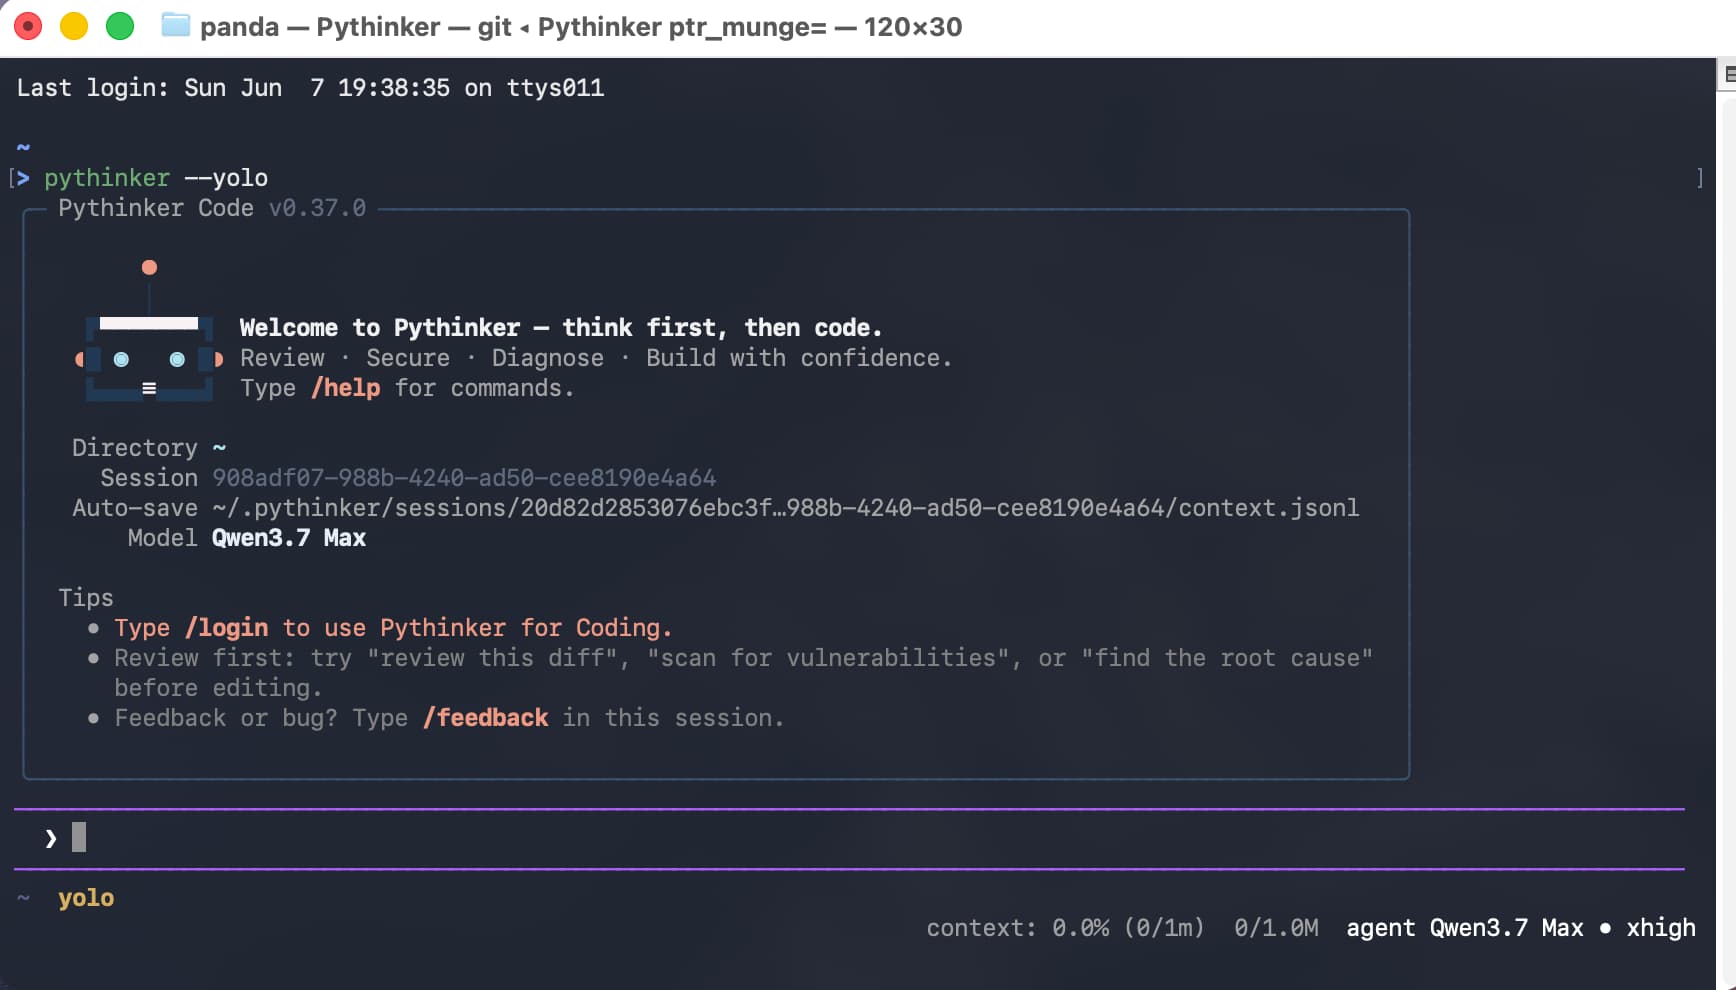Click 'context: 0.0% (0/1m)' status text
The width and height of the screenshot is (1736, 990).
1065,928
